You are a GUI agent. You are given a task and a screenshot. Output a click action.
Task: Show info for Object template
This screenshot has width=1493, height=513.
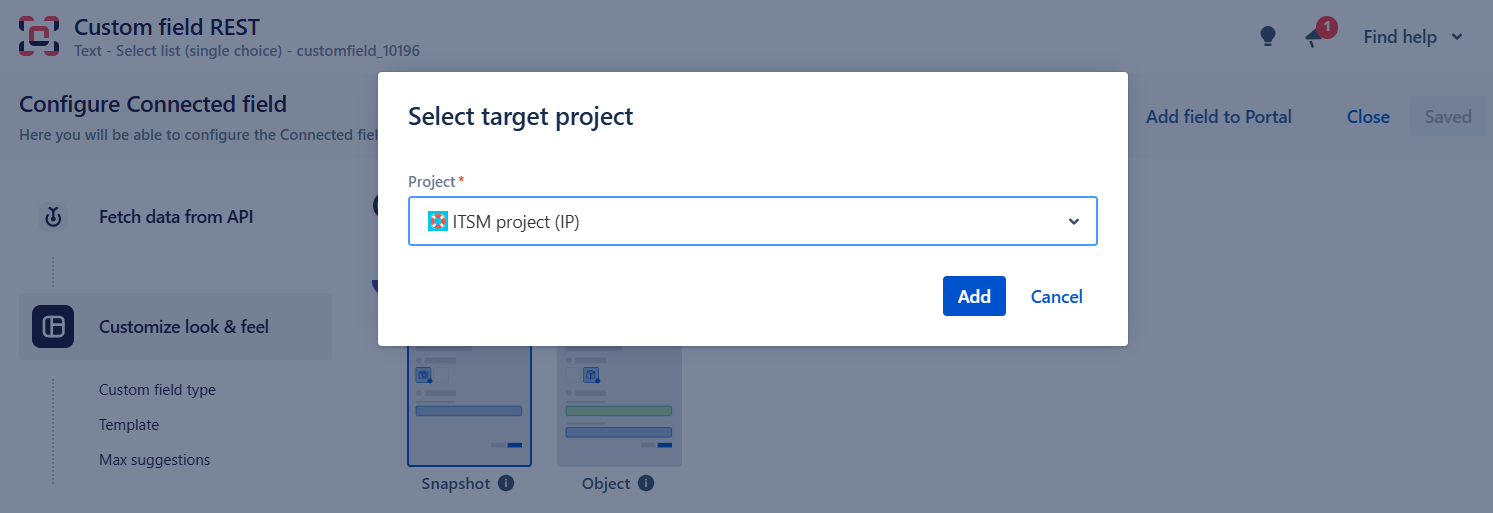[646, 484]
